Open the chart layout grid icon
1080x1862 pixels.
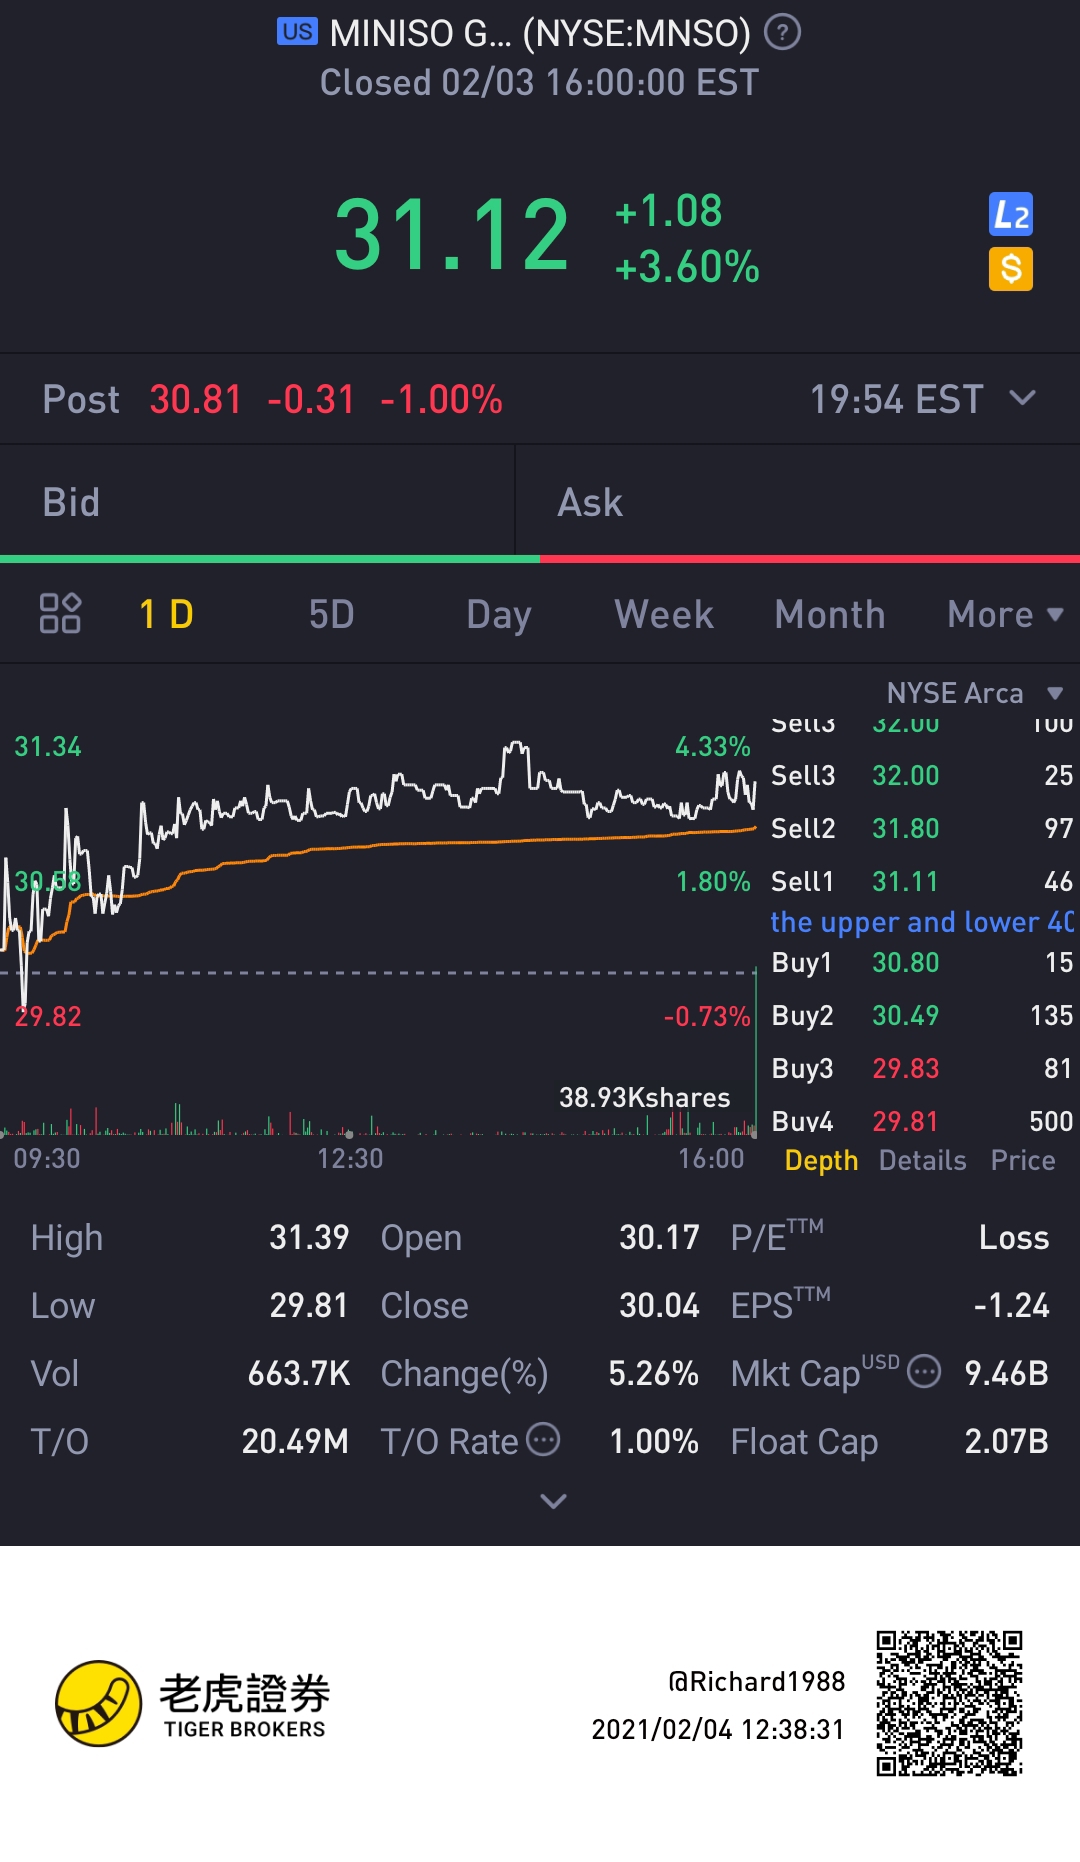tap(60, 614)
